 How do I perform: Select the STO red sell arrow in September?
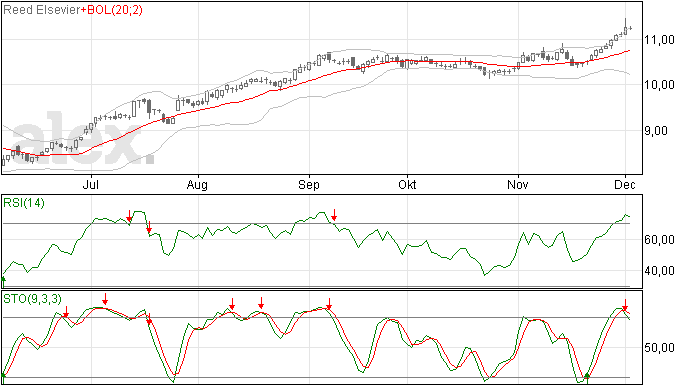click(329, 304)
